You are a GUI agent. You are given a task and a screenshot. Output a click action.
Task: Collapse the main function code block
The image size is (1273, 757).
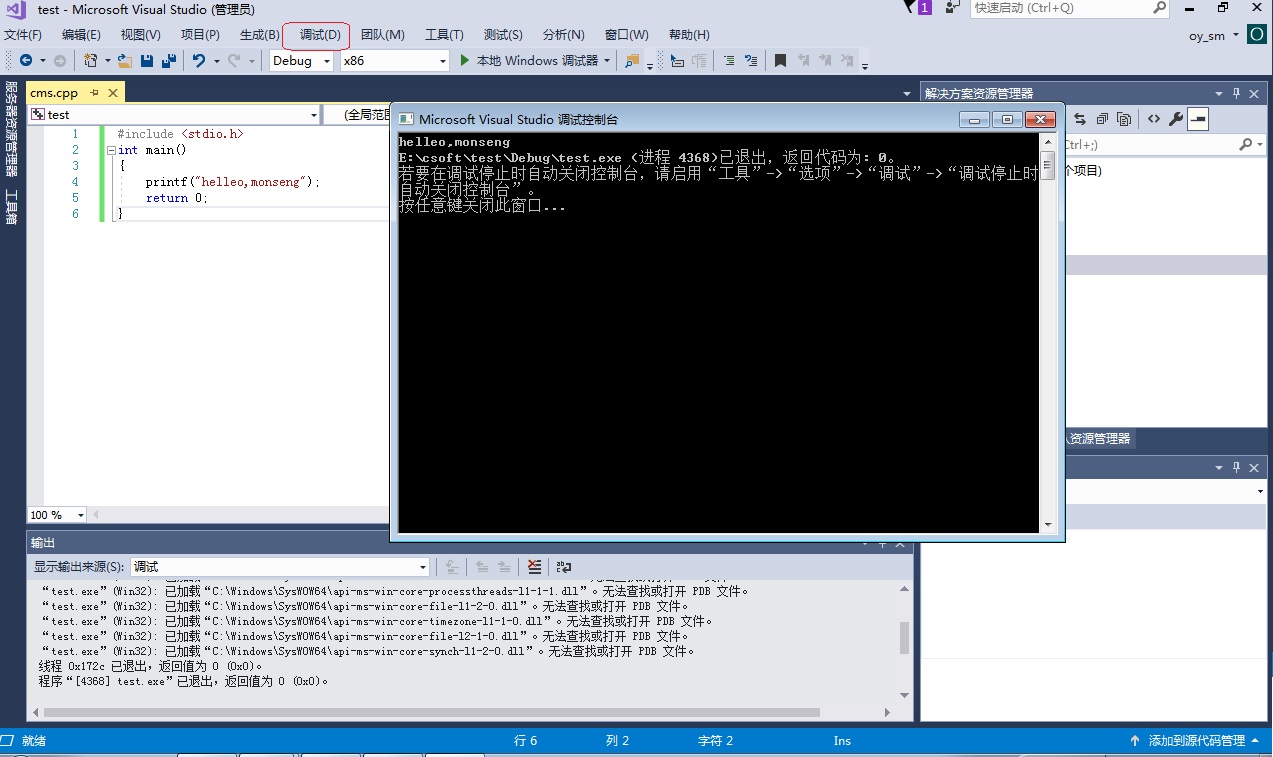coord(110,150)
